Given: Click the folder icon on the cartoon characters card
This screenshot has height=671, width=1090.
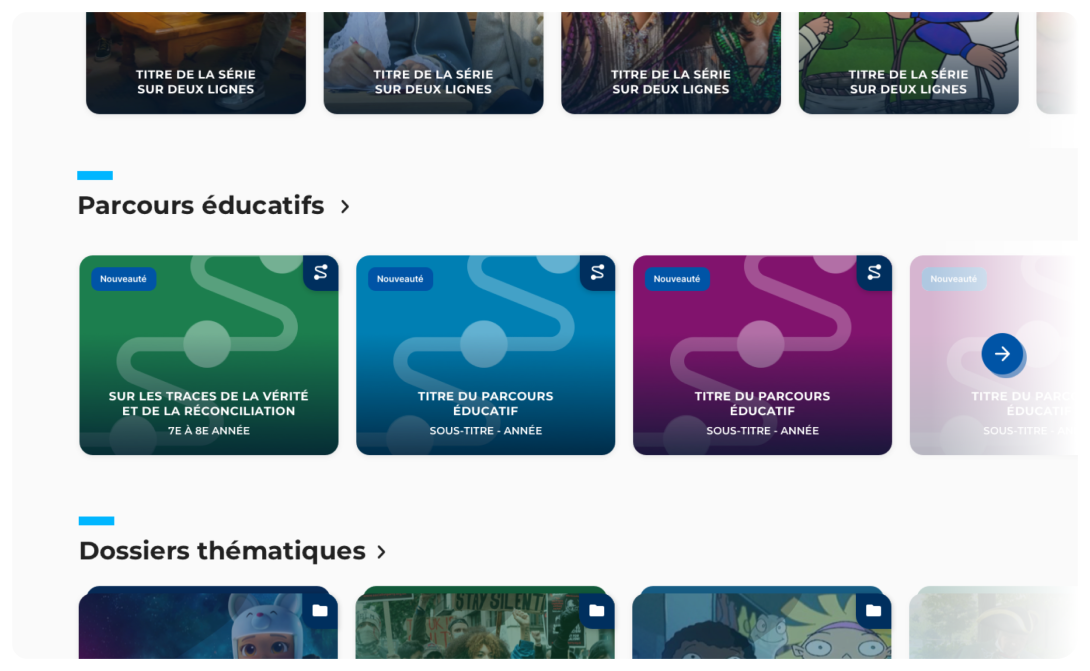Looking at the screenshot, I should pos(873,611).
